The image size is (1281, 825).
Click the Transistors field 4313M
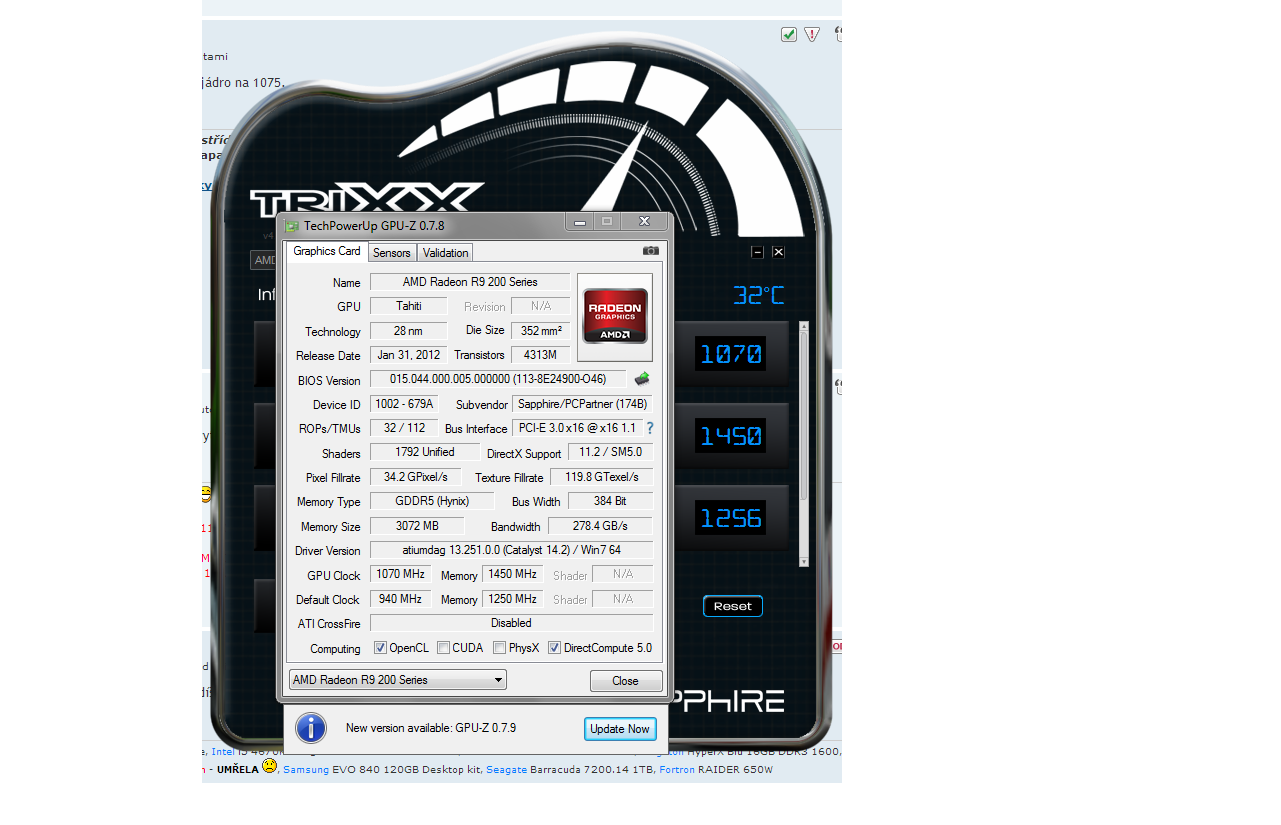pos(541,355)
